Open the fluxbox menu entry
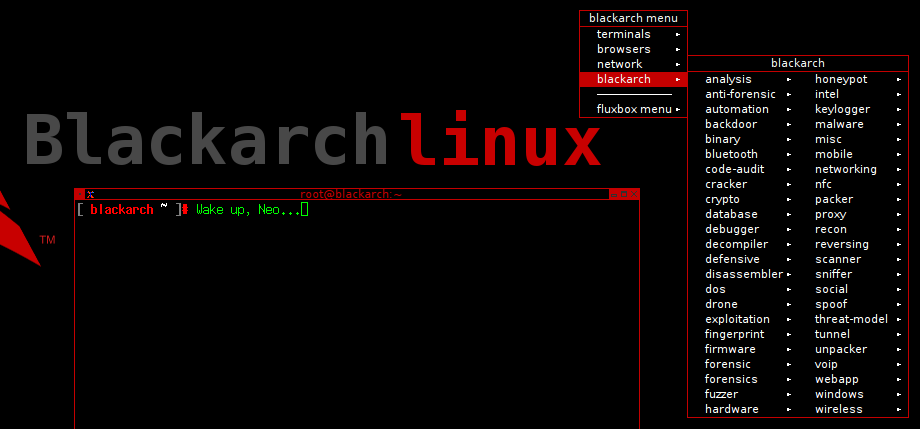920x429 pixels. pyautogui.click(x=633, y=109)
